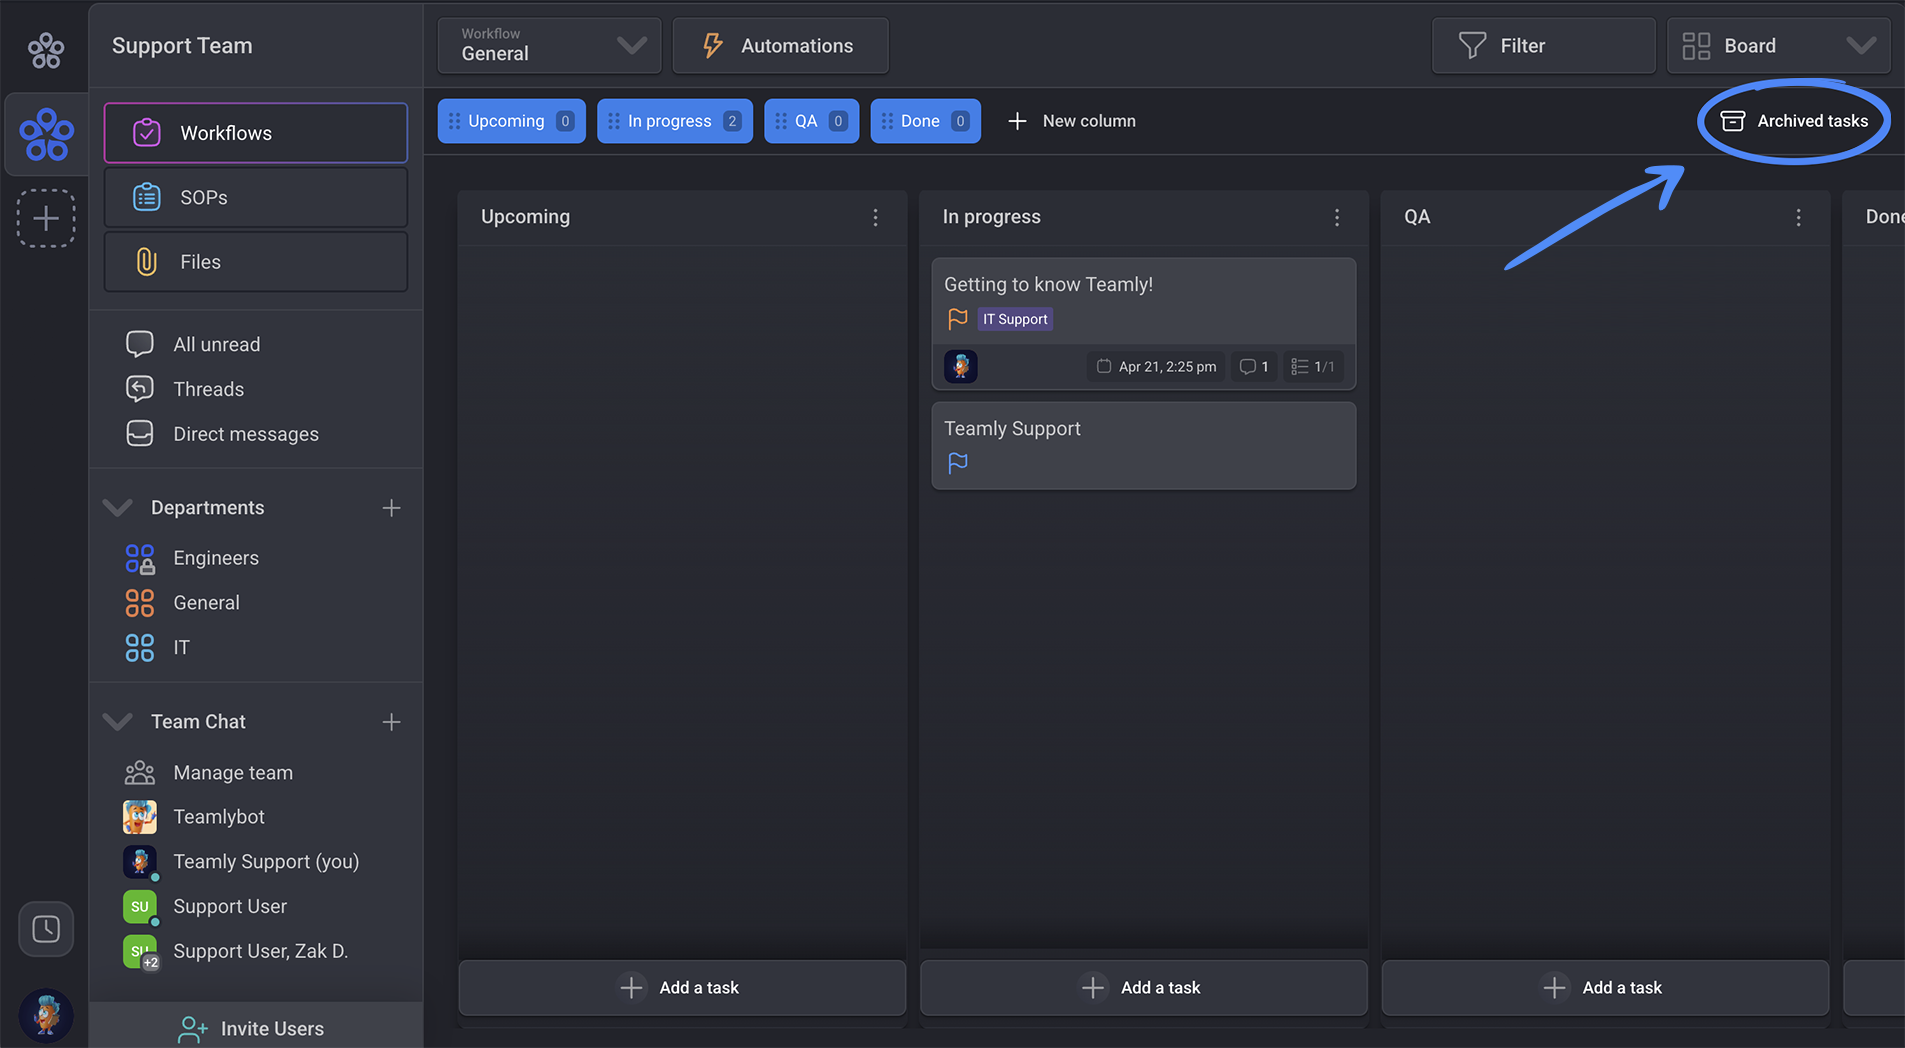This screenshot has height=1048, width=1905.
Task: Add a new workspace with dashed plus icon
Action: [46, 218]
